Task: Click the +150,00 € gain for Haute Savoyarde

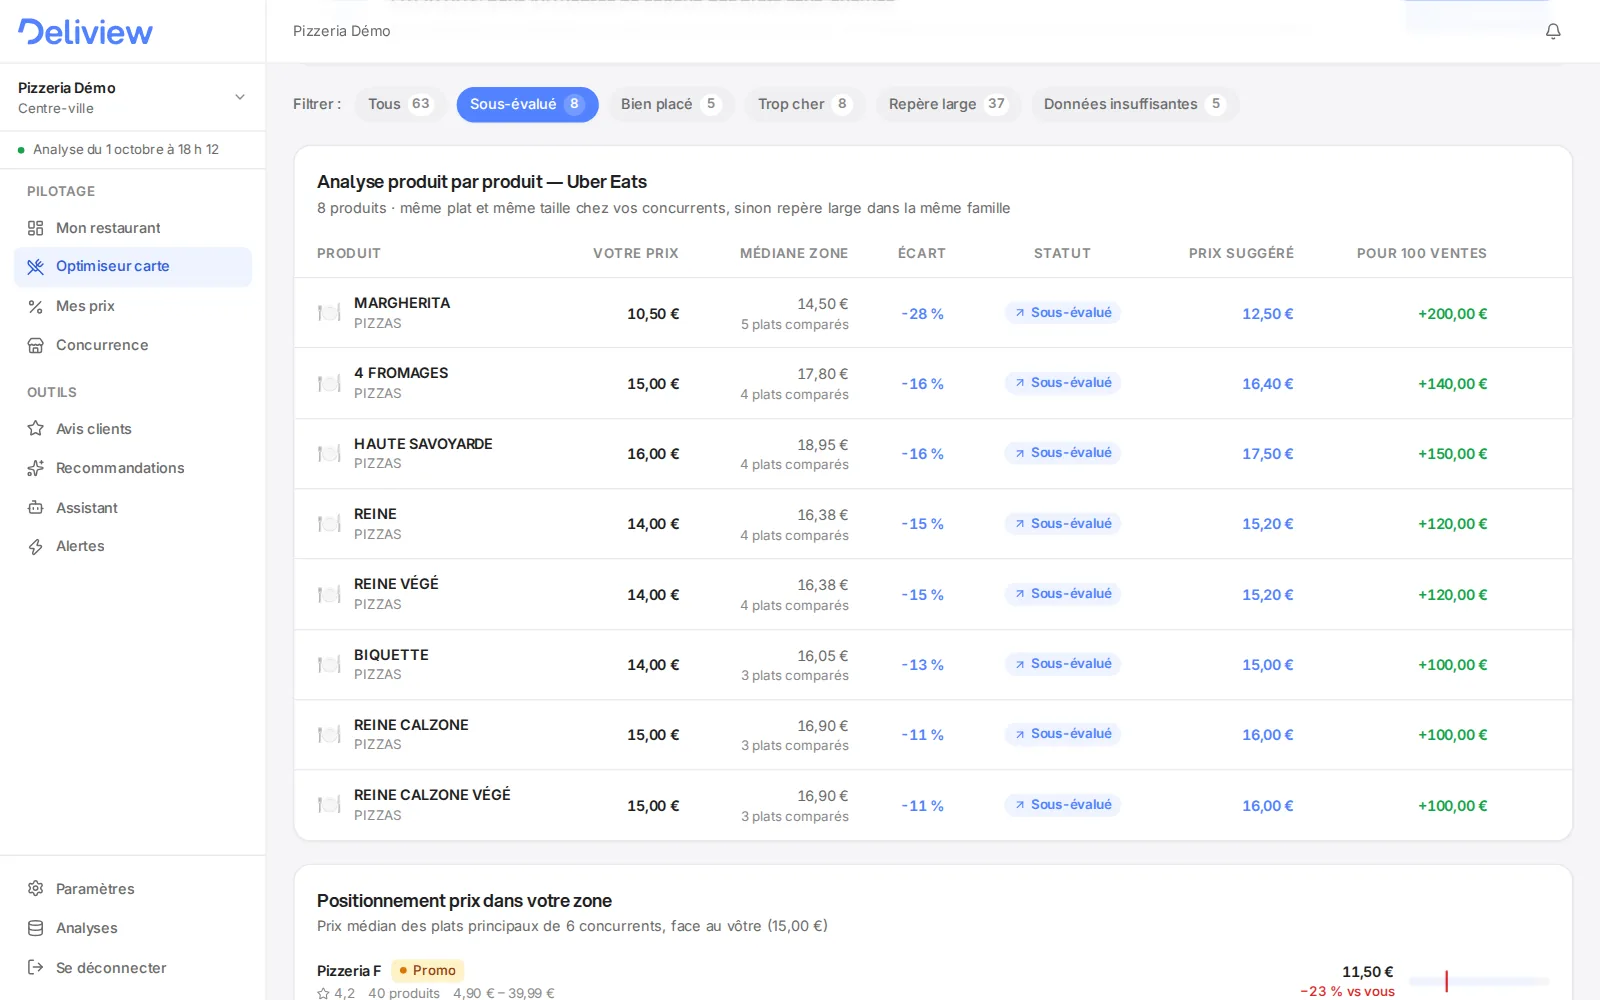Action: [1452, 454]
